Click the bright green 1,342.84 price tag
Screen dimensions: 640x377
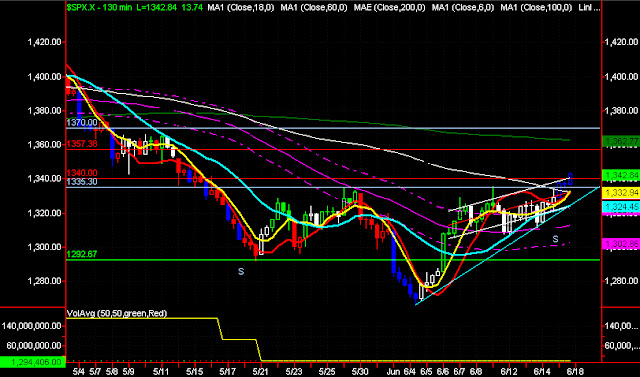point(620,175)
